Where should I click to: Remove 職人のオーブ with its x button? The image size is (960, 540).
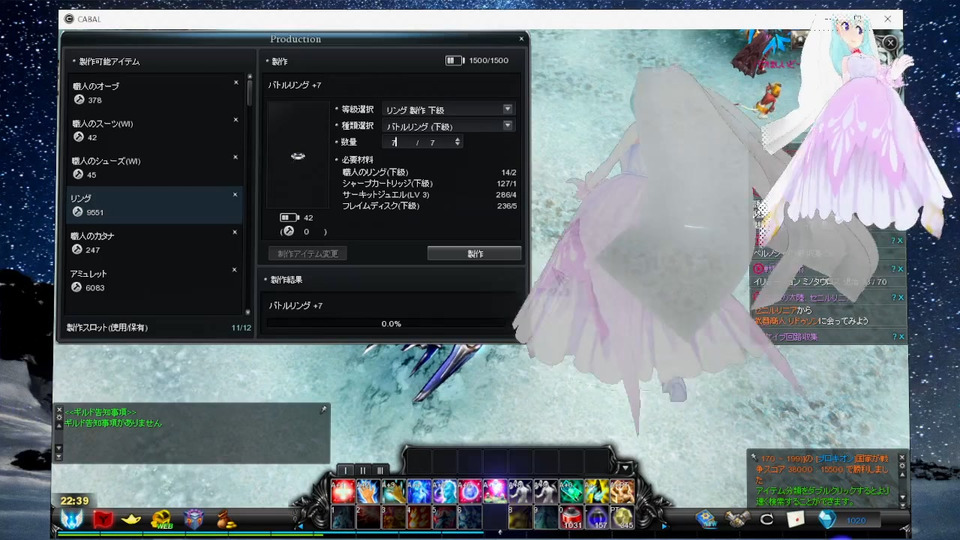pyautogui.click(x=236, y=82)
